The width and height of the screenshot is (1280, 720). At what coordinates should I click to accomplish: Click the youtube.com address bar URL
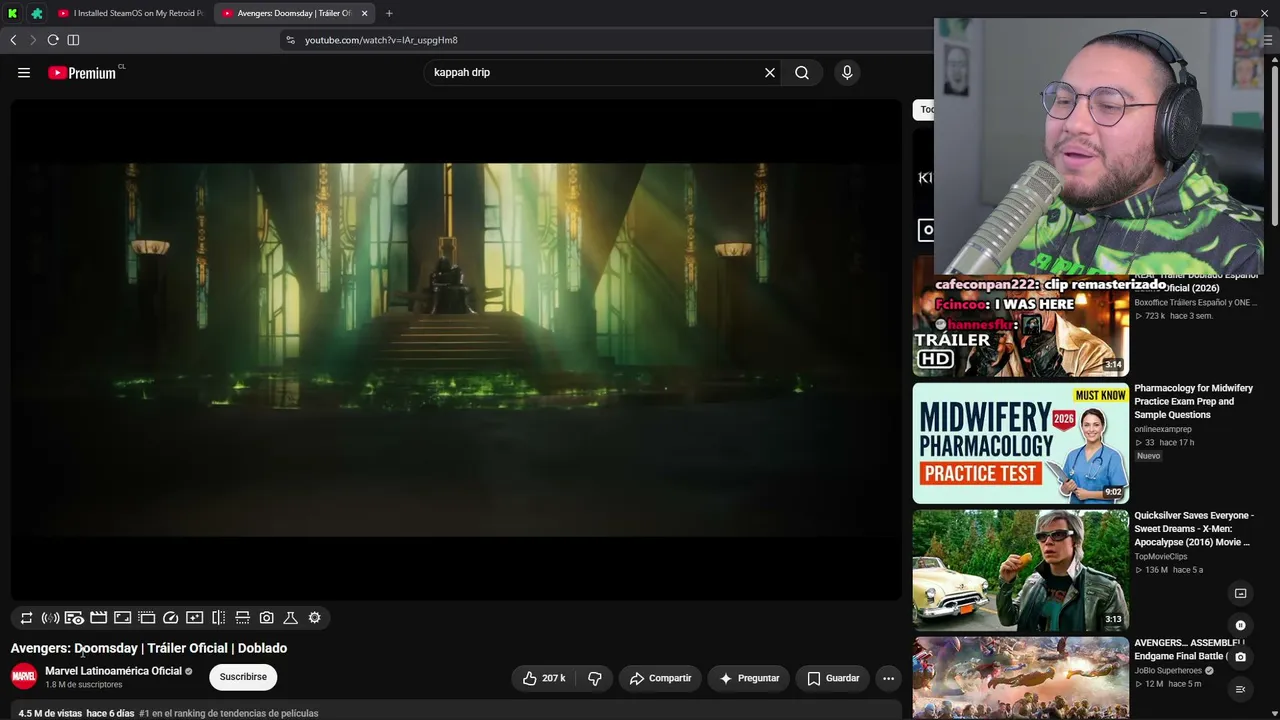coord(381,40)
